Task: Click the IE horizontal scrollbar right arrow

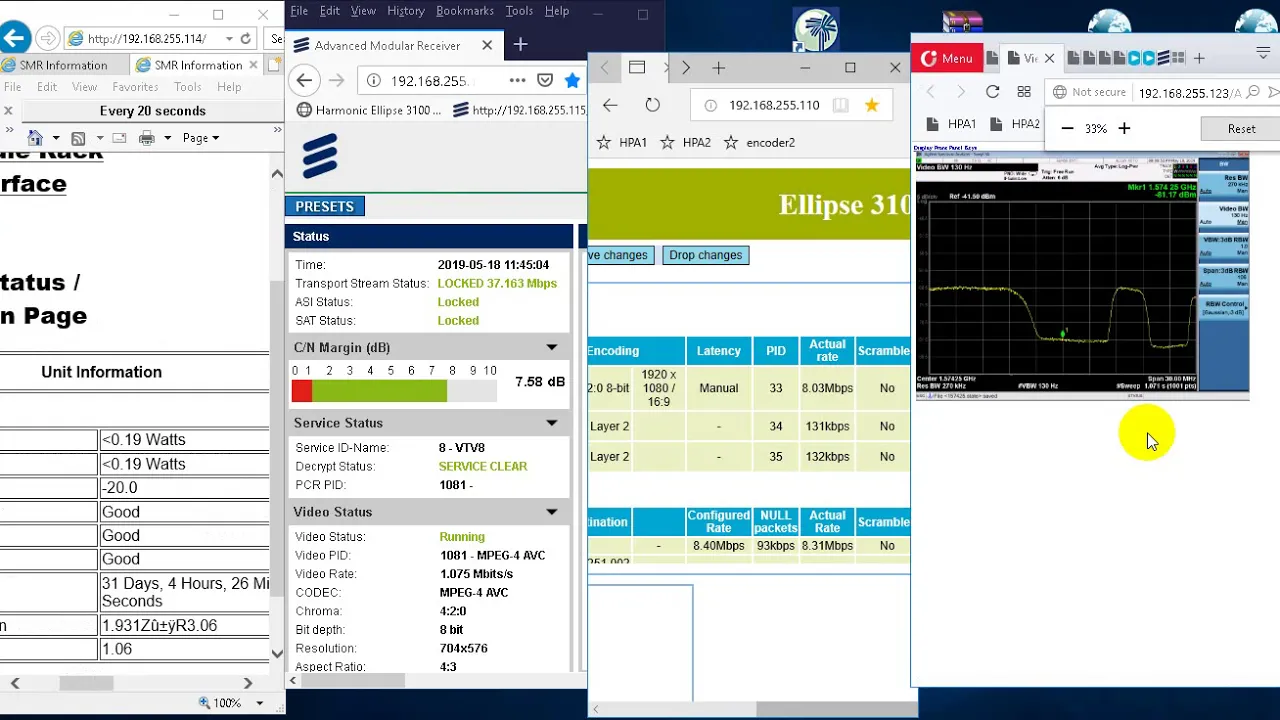Action: [x=248, y=683]
